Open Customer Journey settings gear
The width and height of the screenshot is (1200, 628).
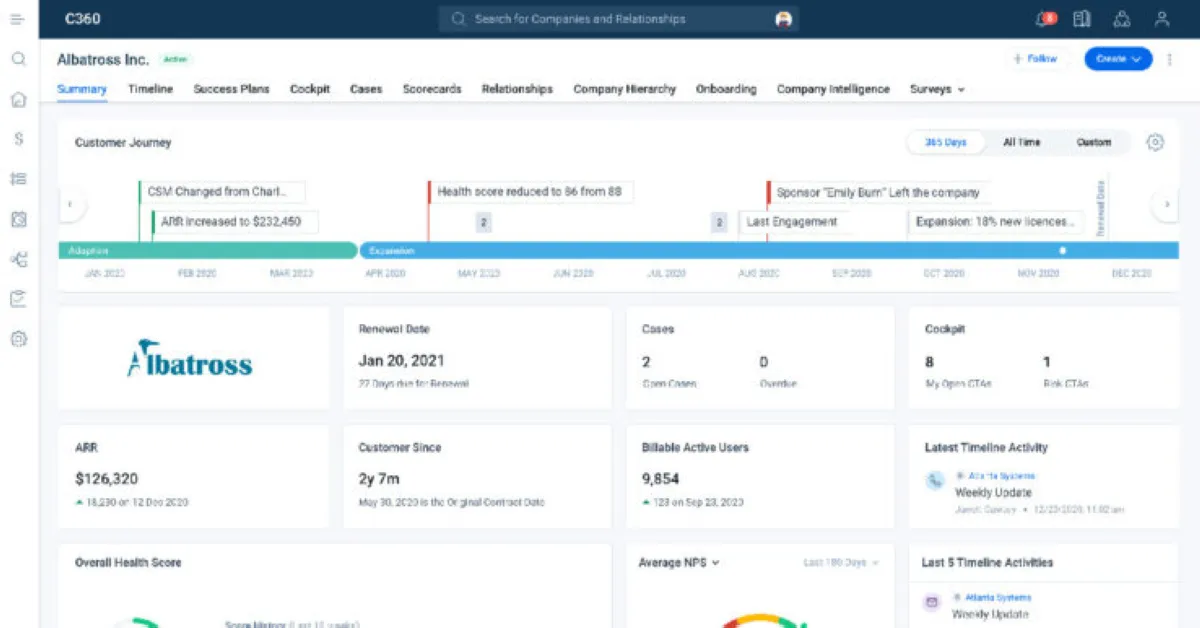[1155, 142]
